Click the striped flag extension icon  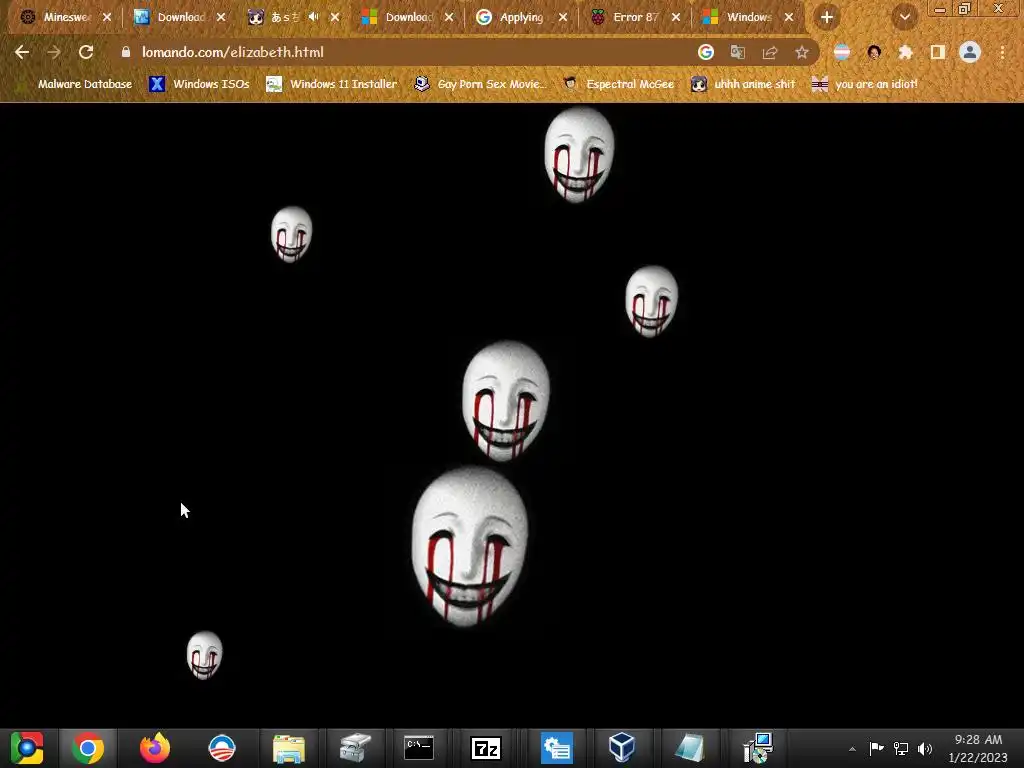tap(842, 52)
